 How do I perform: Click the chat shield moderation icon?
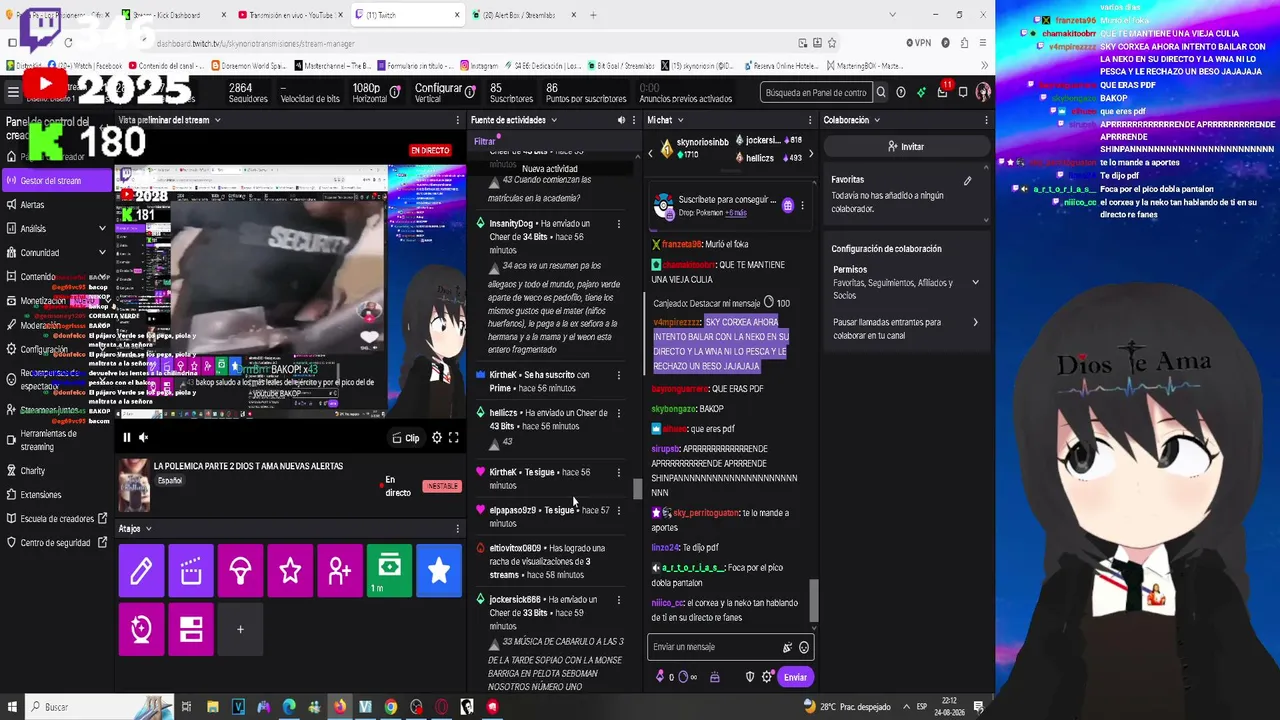[750, 677]
